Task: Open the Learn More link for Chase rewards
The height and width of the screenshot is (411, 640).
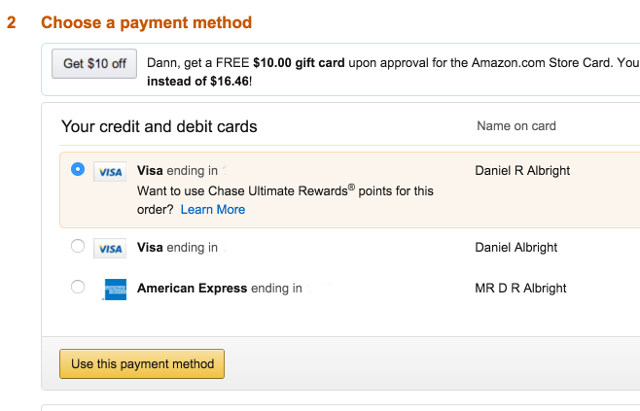Action: tap(213, 209)
